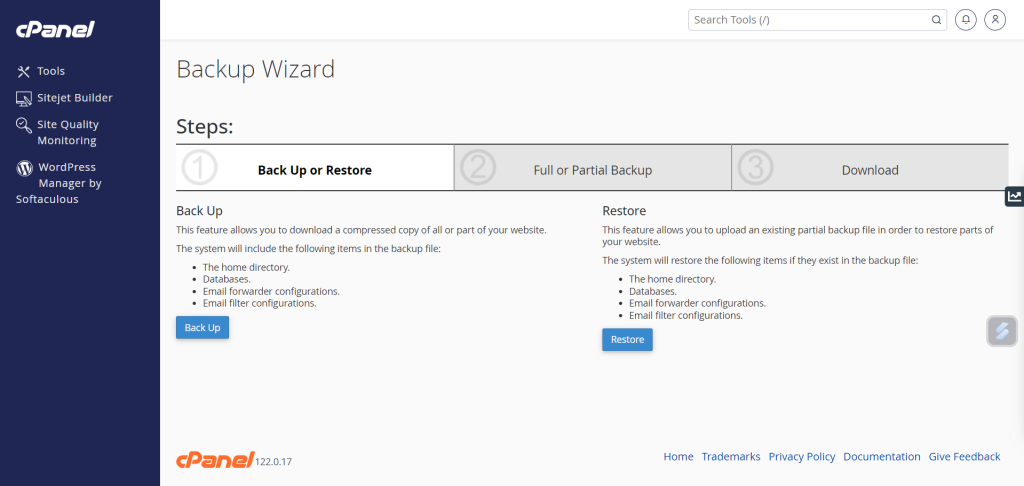This screenshot has width=1024, height=486.
Task: Open the notifications bell
Action: [966, 19]
